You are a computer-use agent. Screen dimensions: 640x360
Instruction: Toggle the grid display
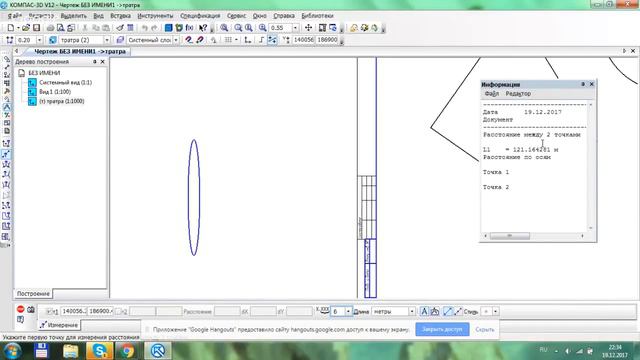228,40
